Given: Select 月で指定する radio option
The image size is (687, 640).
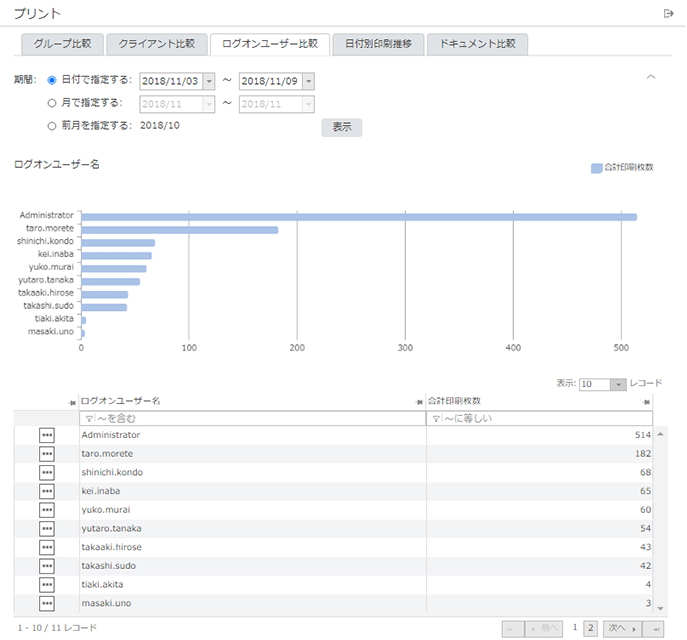Looking at the screenshot, I should click(52, 103).
